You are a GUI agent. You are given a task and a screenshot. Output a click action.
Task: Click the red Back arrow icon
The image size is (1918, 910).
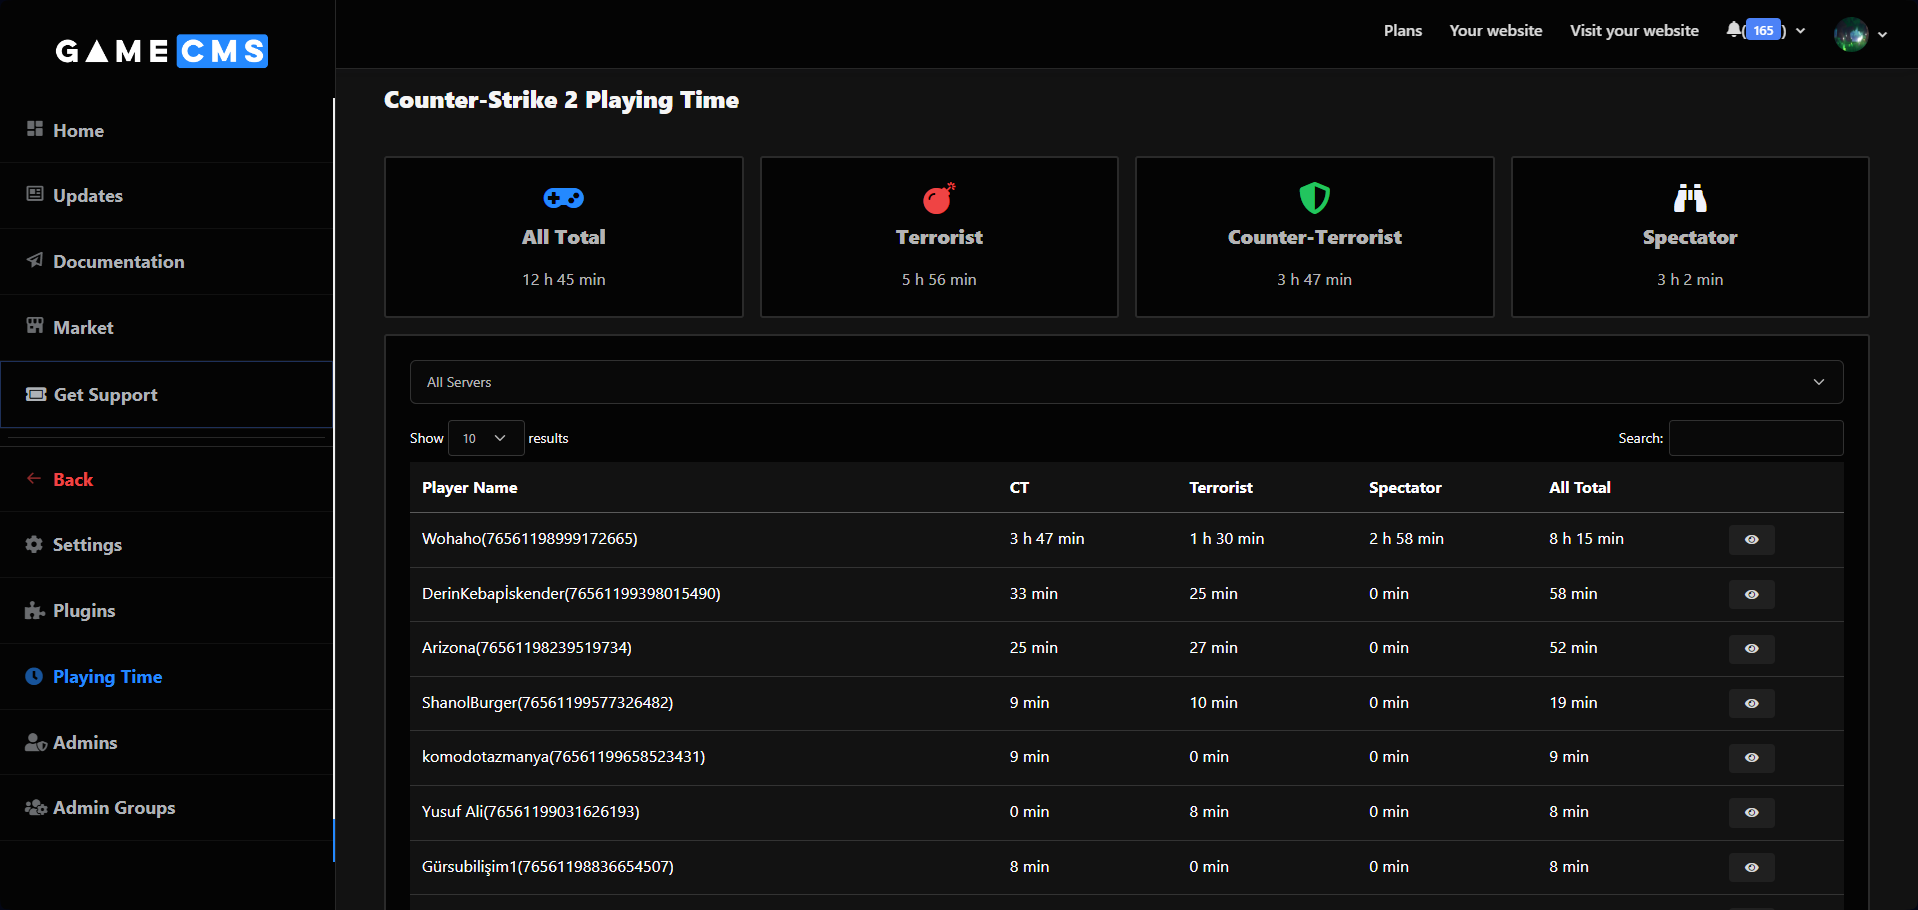click(34, 479)
